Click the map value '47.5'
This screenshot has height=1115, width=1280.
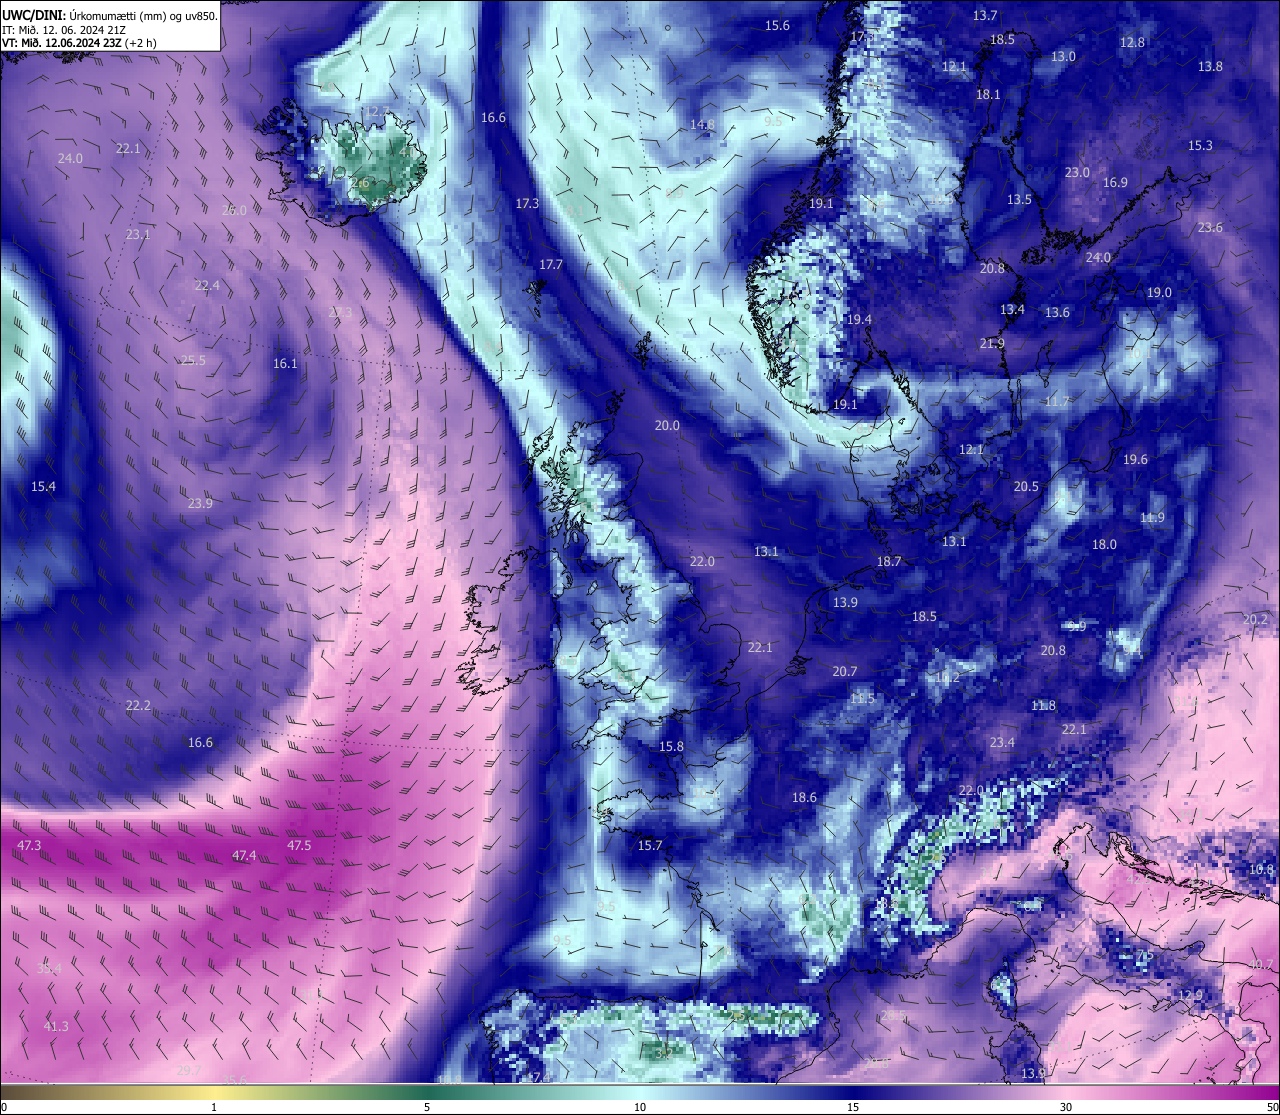(x=299, y=846)
